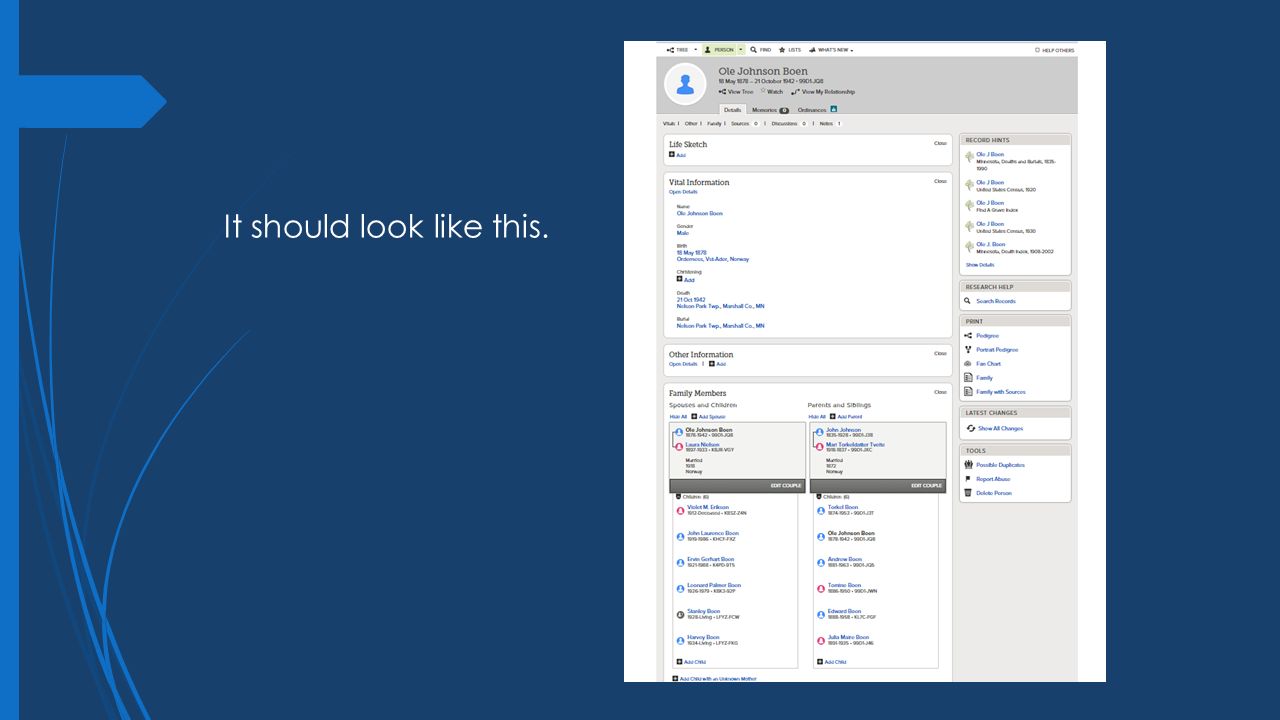Viewport: 1280px width, 720px height.
Task: Click the View My Relationship icon
Action: point(795,92)
